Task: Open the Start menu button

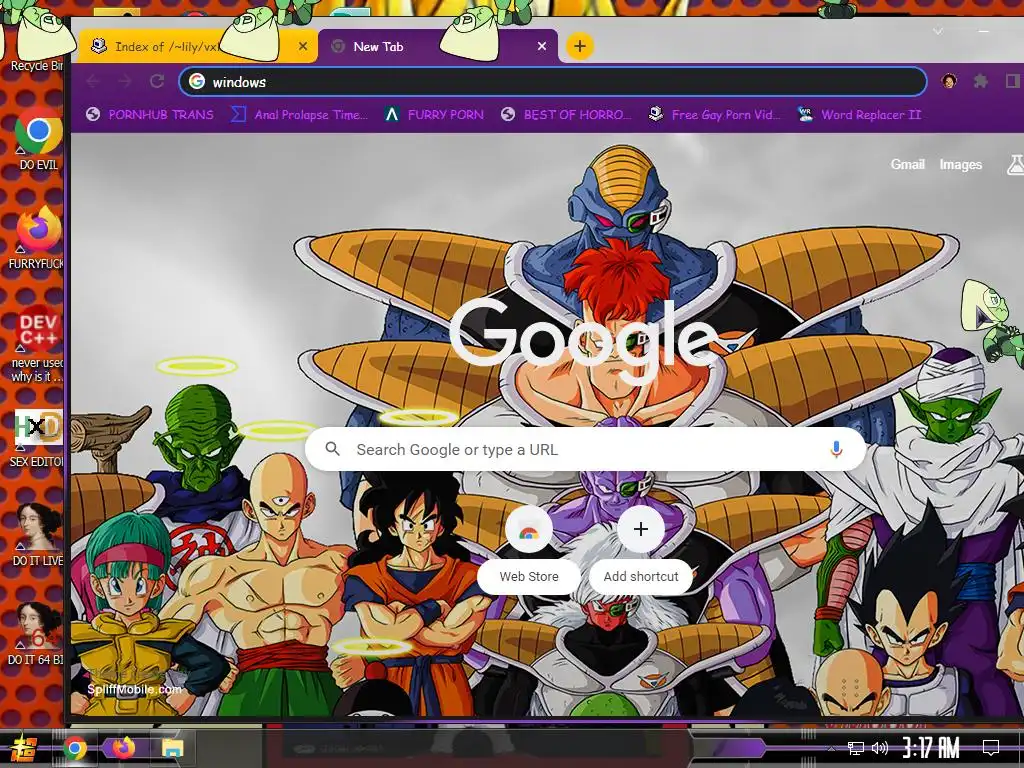Action: point(24,747)
